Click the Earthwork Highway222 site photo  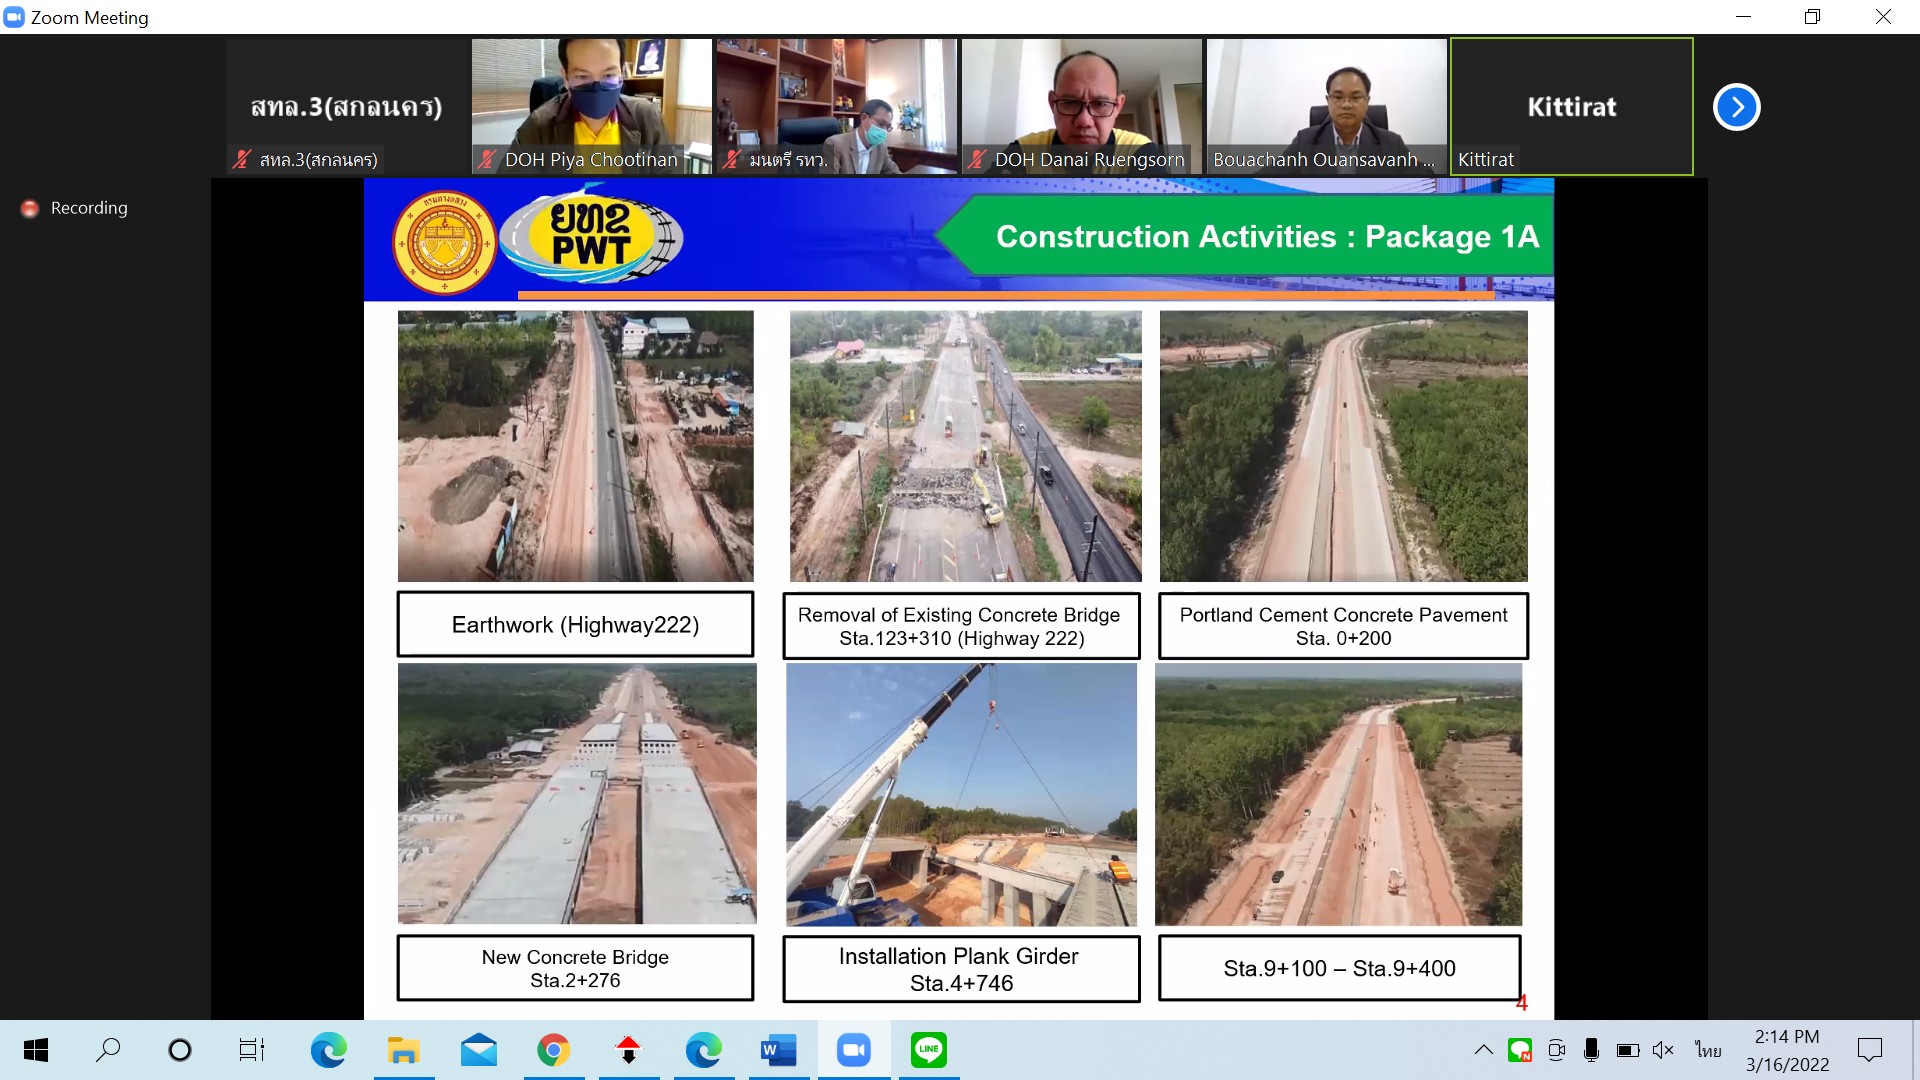click(575, 446)
